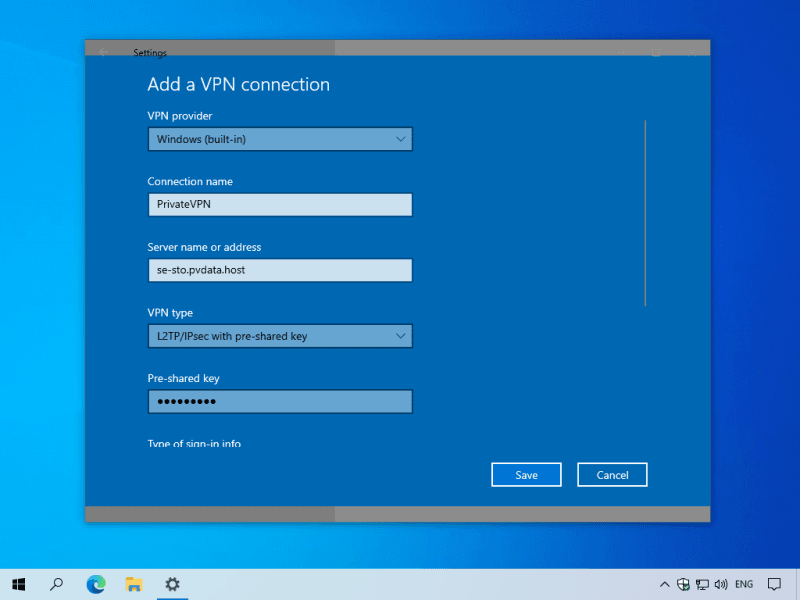Focus the Server name or address field
800x600 pixels.
point(280,270)
